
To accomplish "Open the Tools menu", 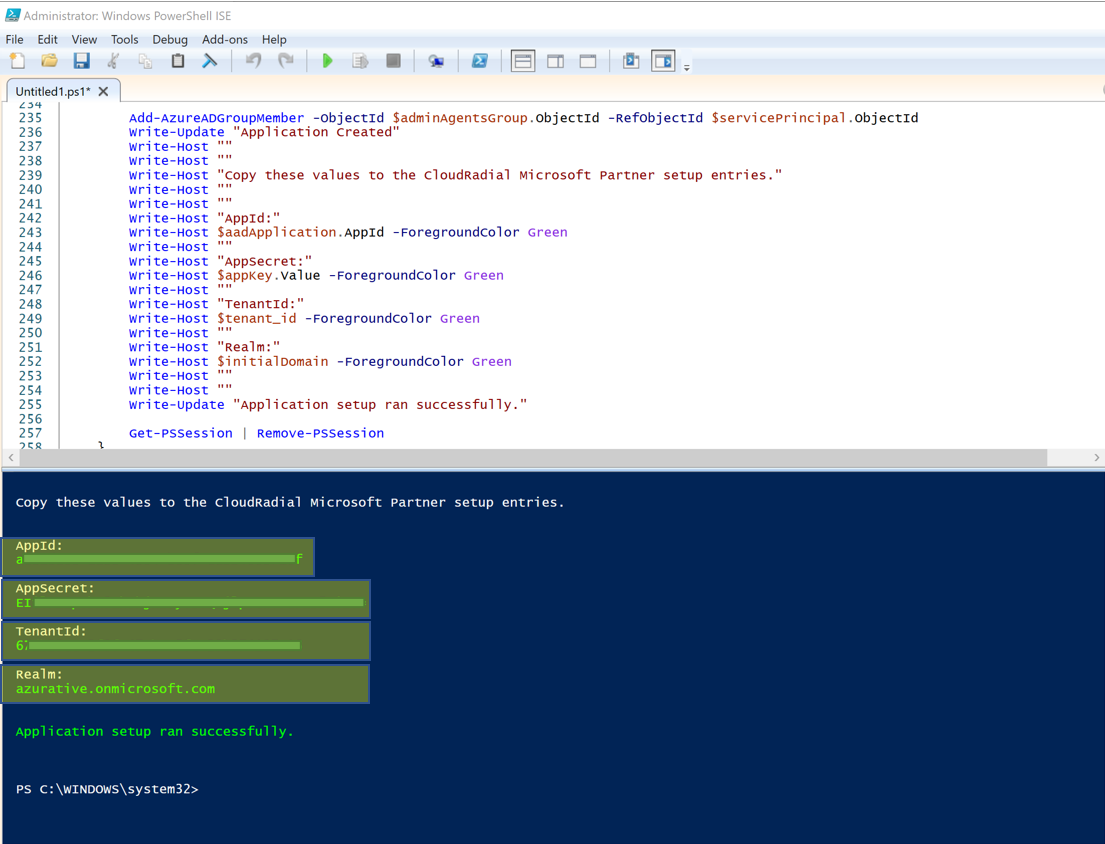I will (x=124, y=39).
